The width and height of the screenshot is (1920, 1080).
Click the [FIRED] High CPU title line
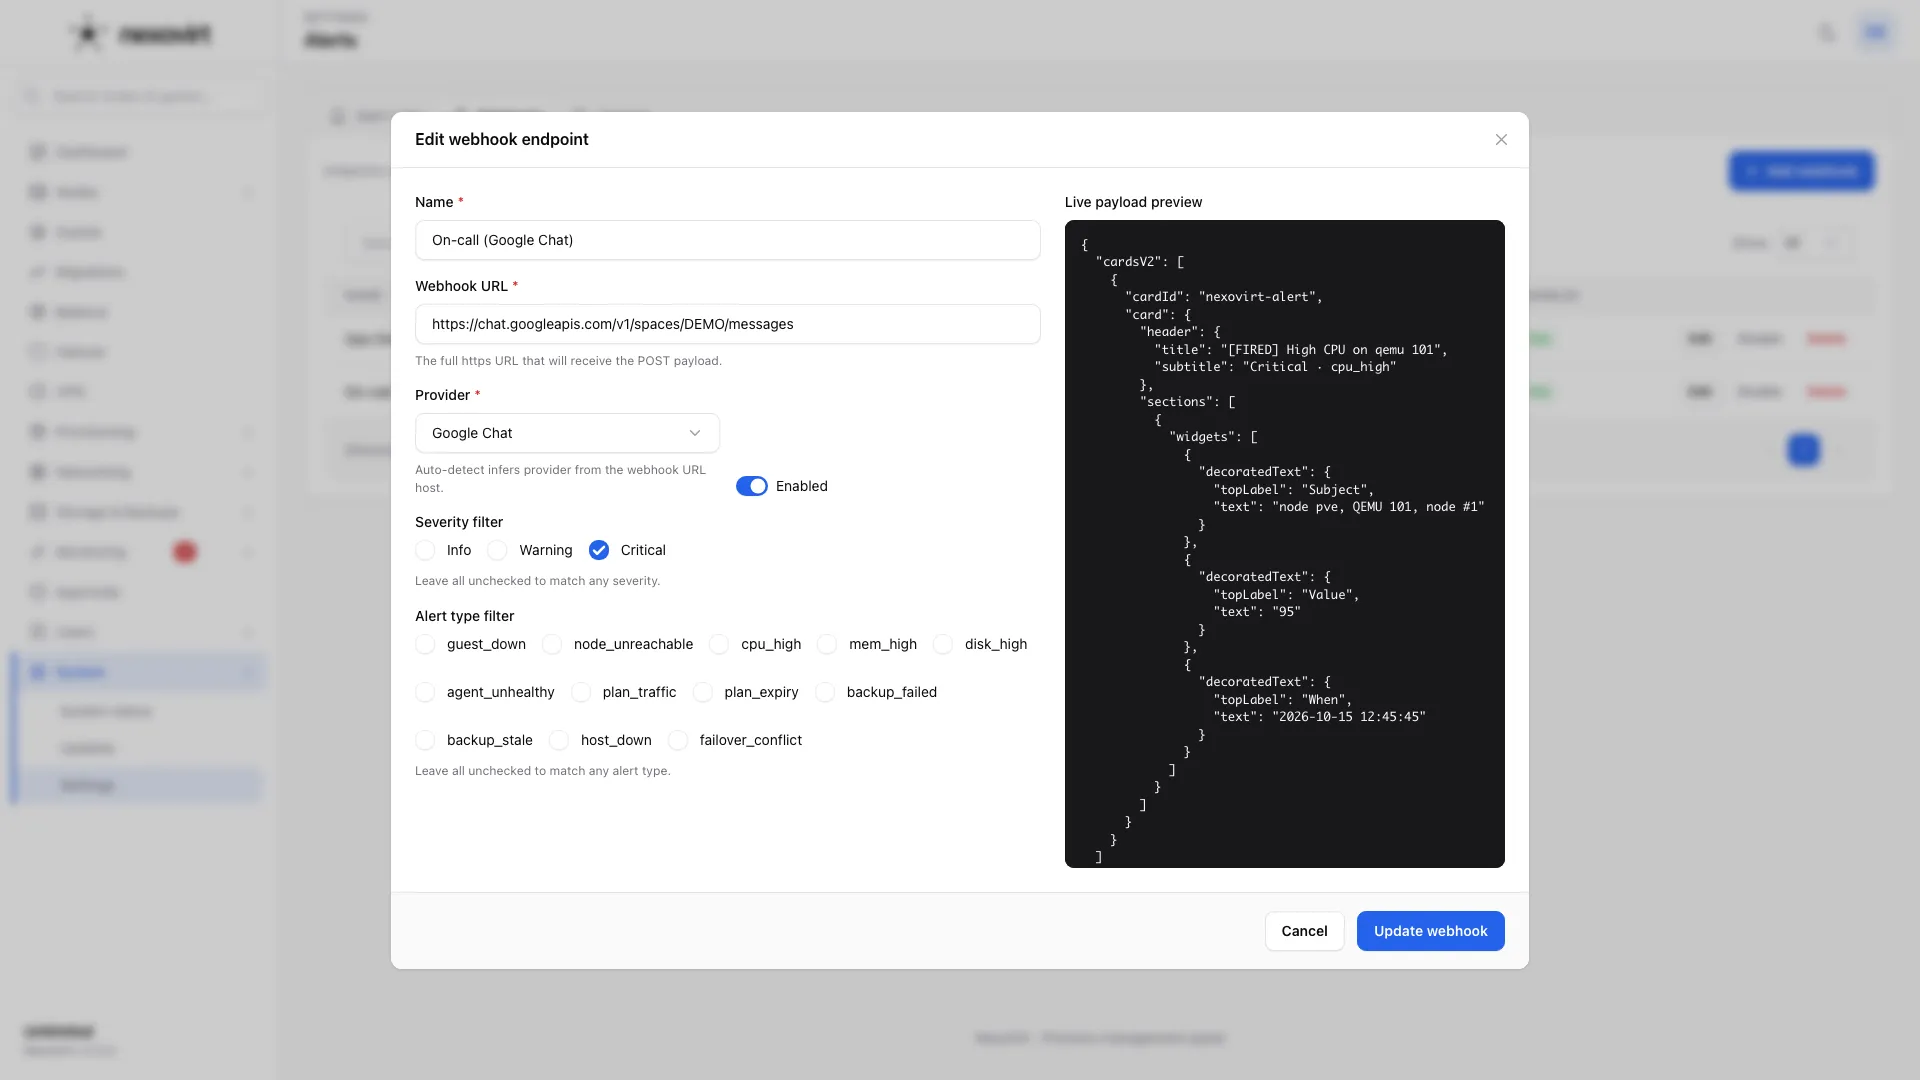point(1301,350)
